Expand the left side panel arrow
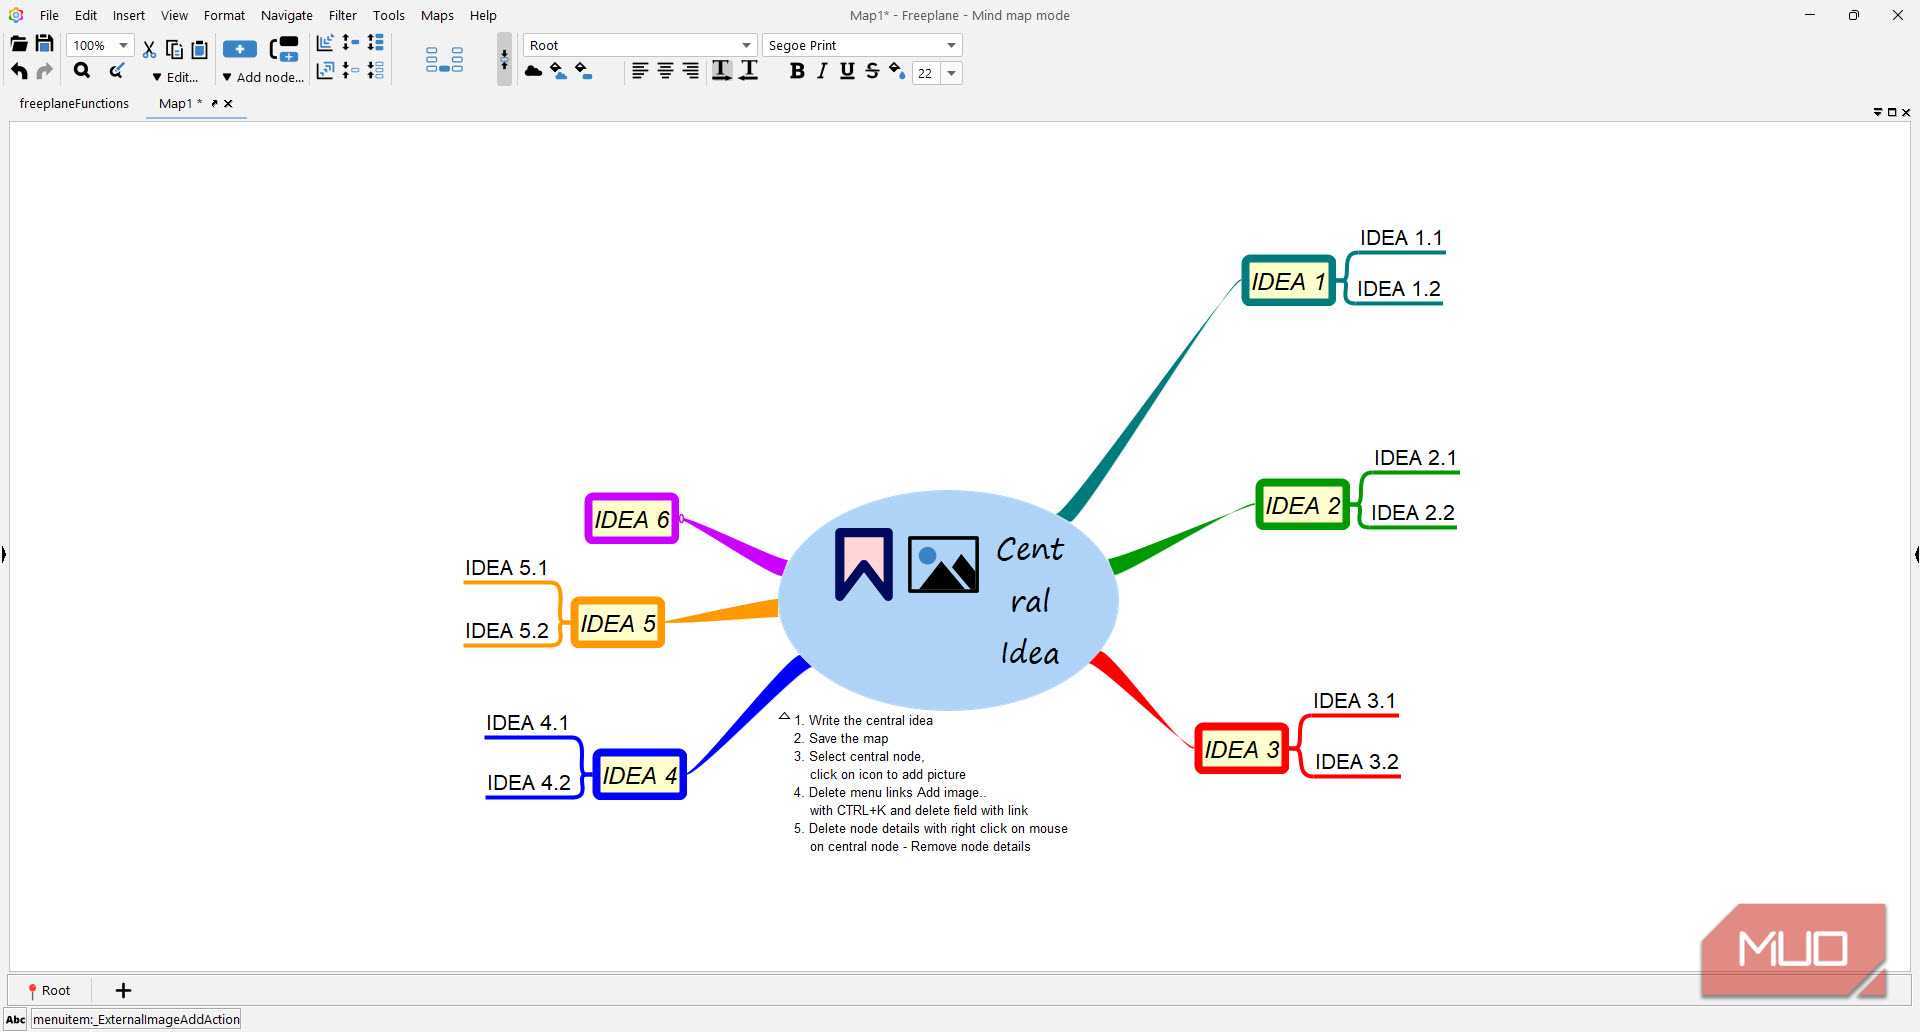Image resolution: width=1920 pixels, height=1032 pixels. tap(3, 553)
